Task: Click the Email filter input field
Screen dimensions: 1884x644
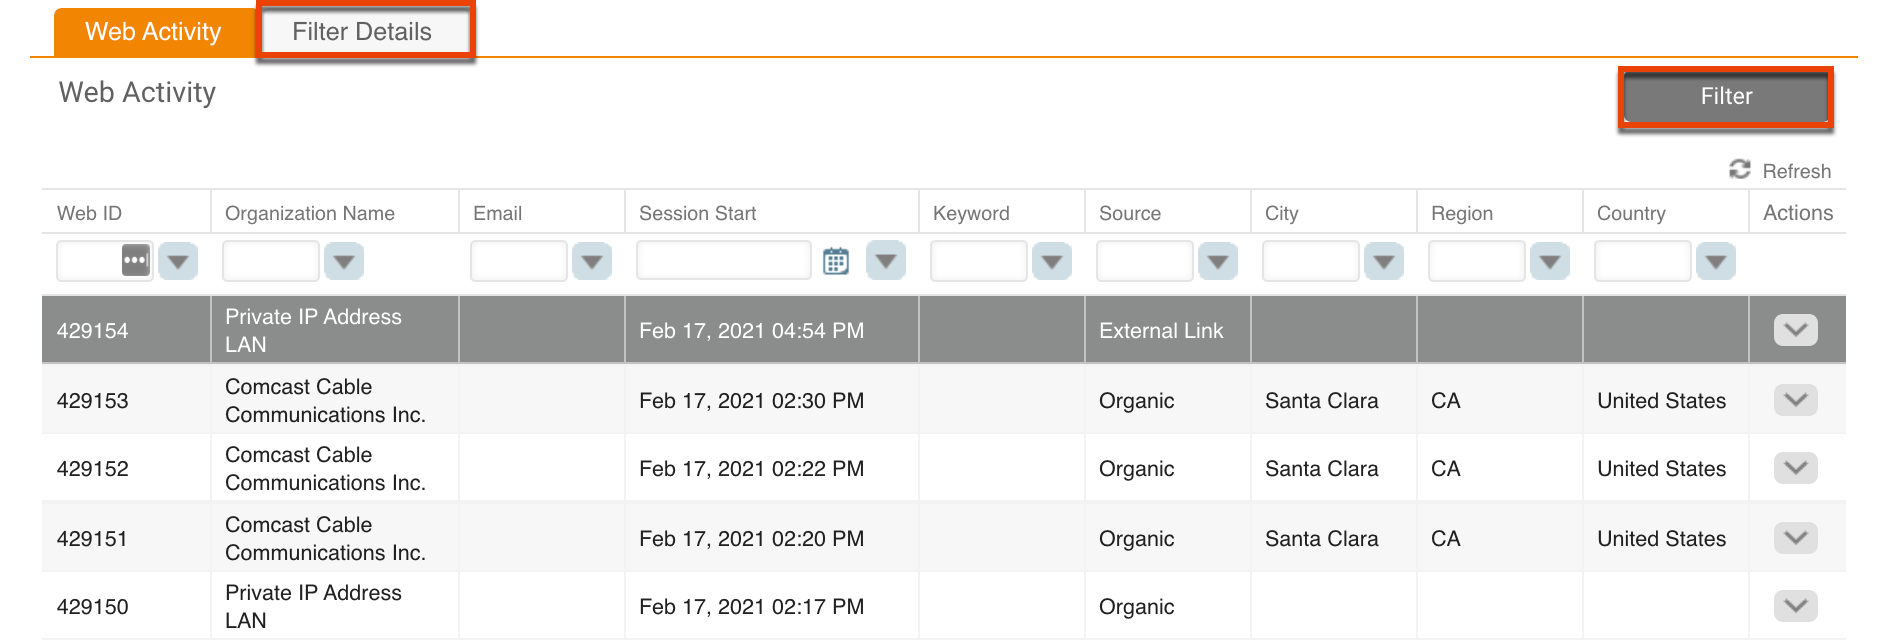Action: pos(520,260)
